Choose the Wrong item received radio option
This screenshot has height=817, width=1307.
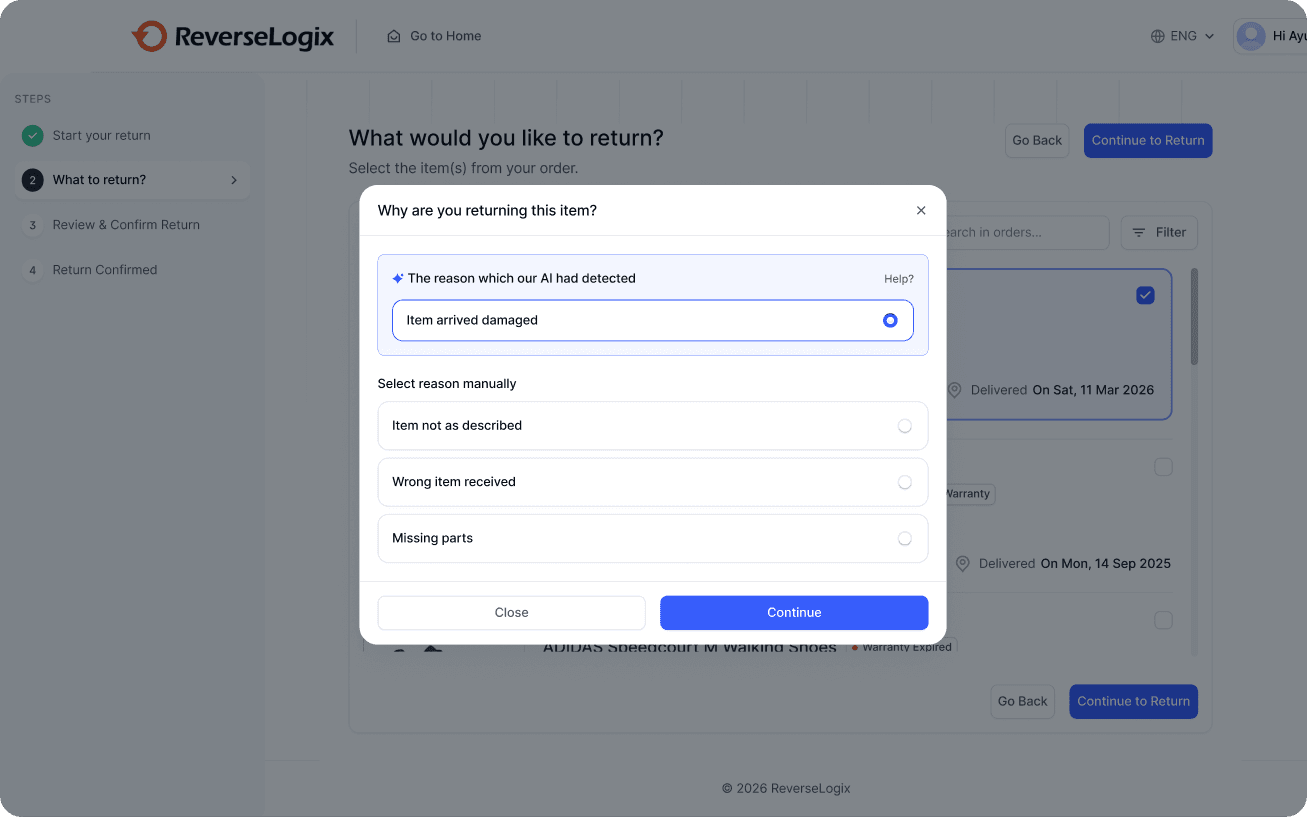click(904, 482)
